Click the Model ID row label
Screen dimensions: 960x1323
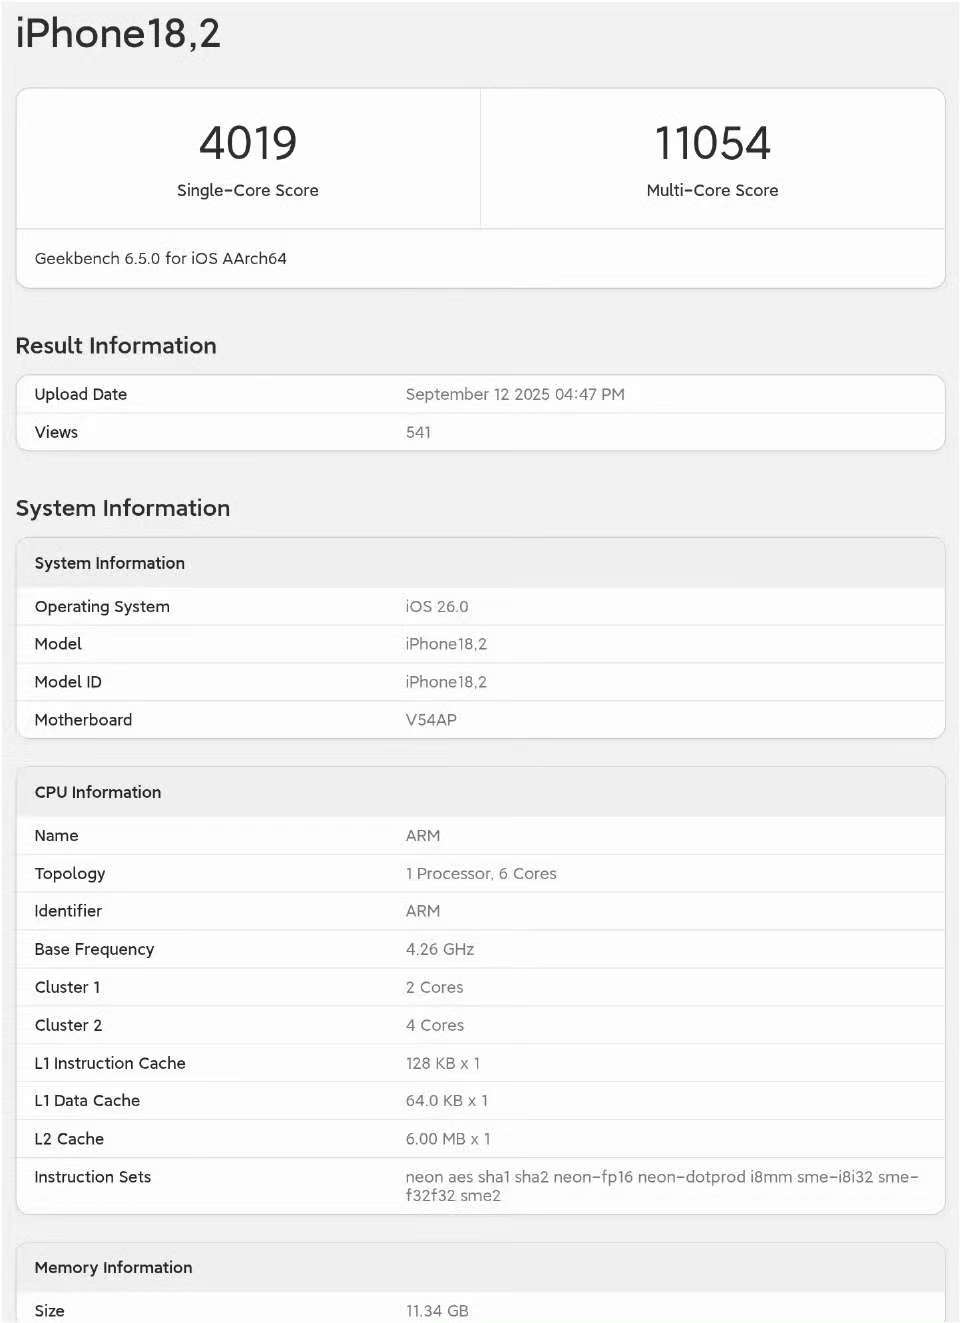(x=68, y=682)
